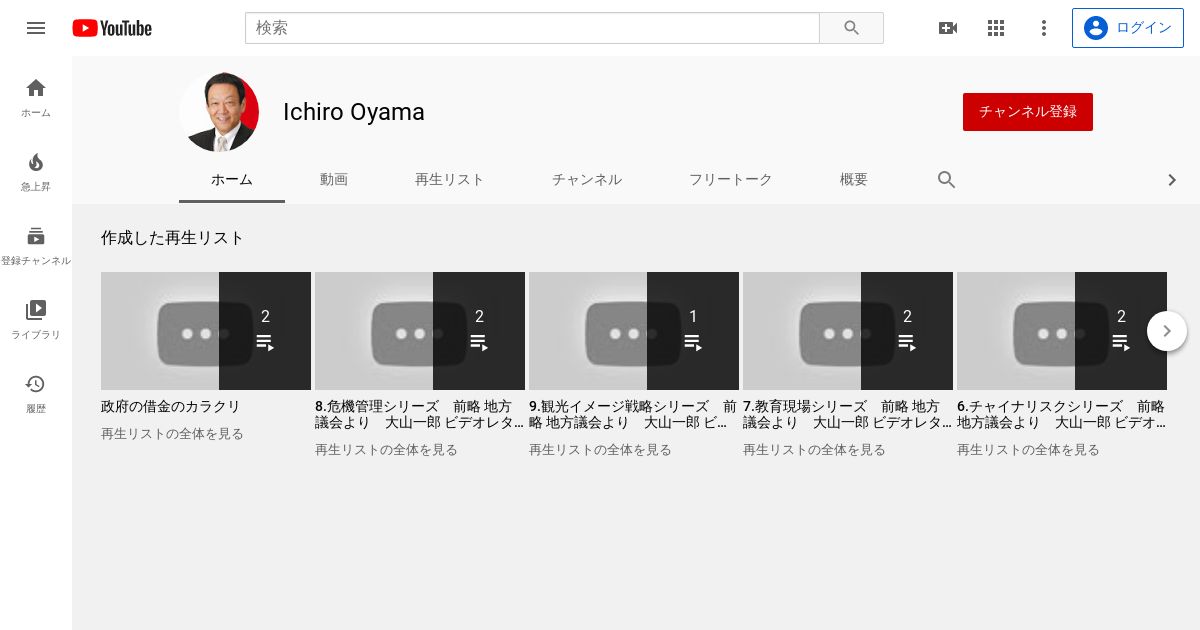
Task: Click playlist icon on 7.教育現場シリーズ thumbnail
Action: [907, 342]
